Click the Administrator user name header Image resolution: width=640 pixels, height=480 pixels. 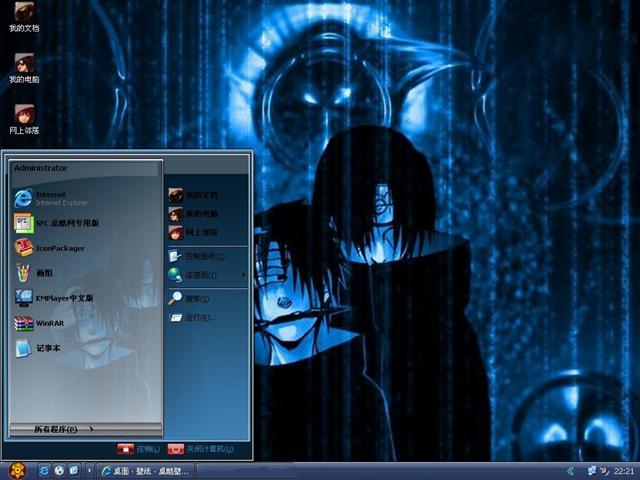41,168
